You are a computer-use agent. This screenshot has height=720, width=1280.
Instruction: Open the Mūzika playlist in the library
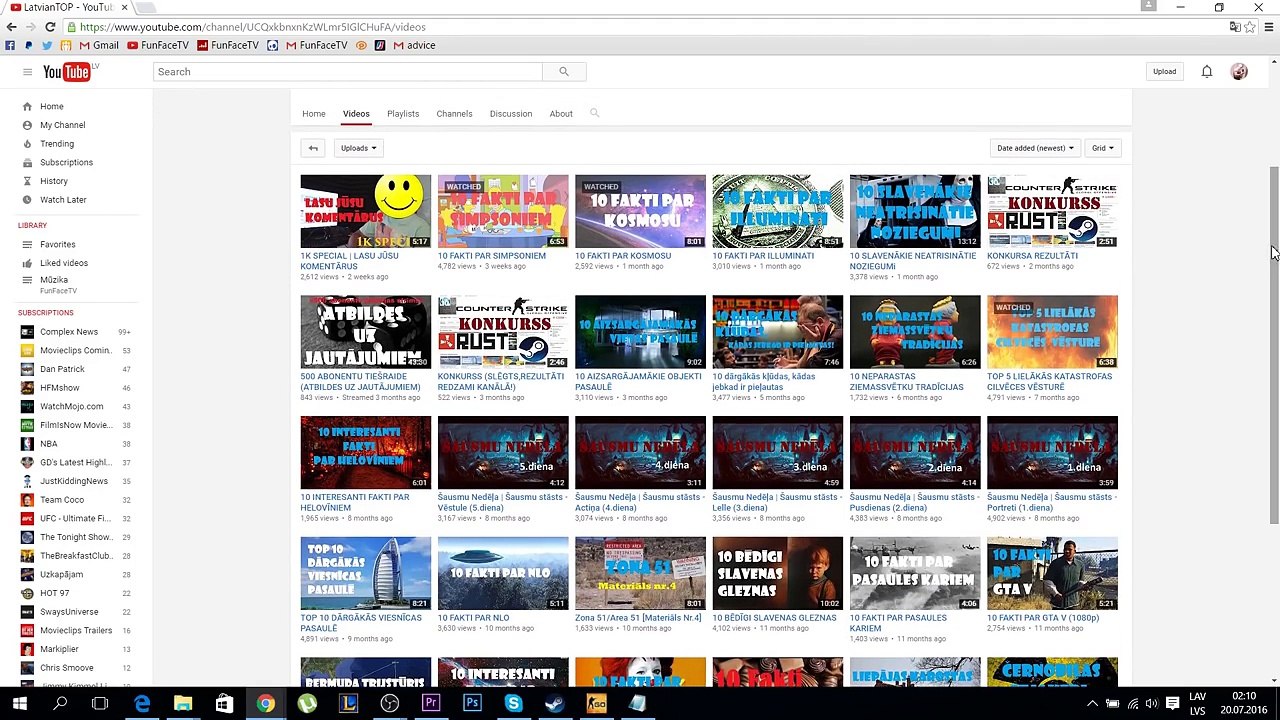(x=54, y=281)
